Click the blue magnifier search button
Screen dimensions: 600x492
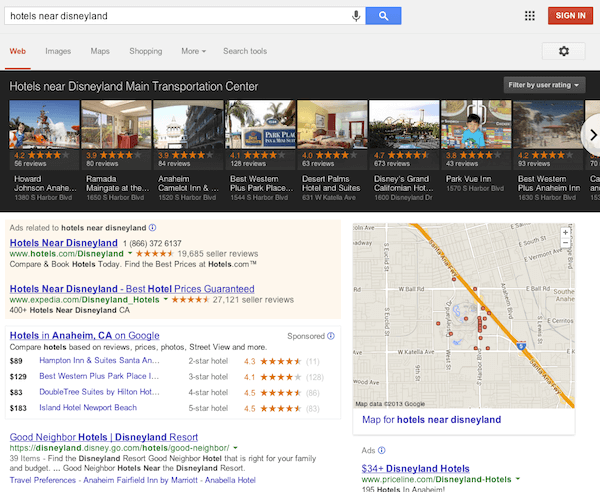pyautogui.click(x=383, y=15)
